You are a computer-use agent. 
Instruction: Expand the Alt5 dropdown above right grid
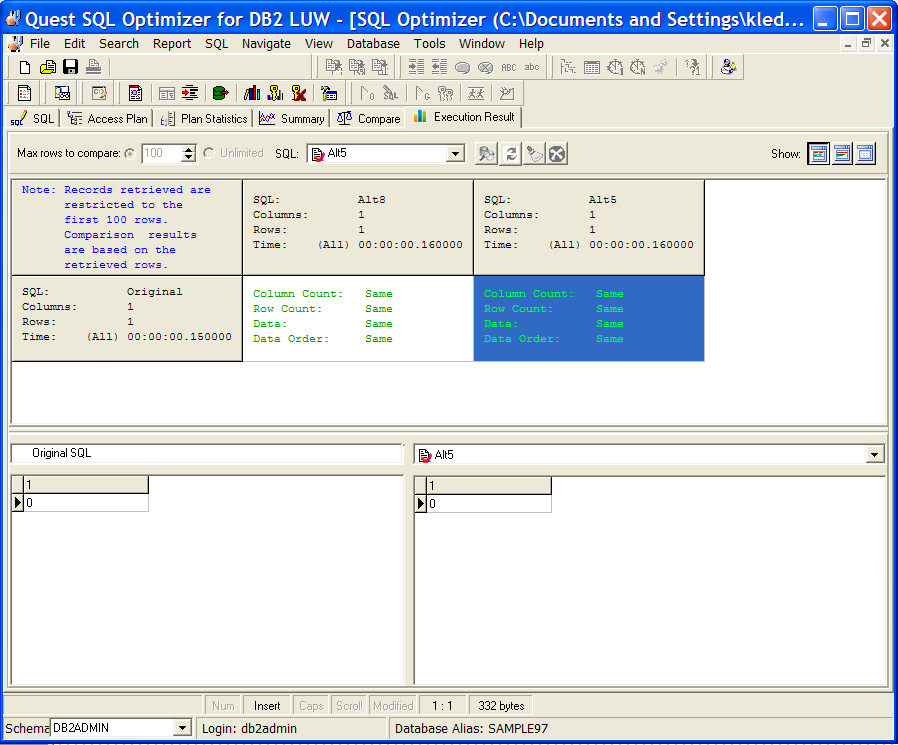[876, 455]
